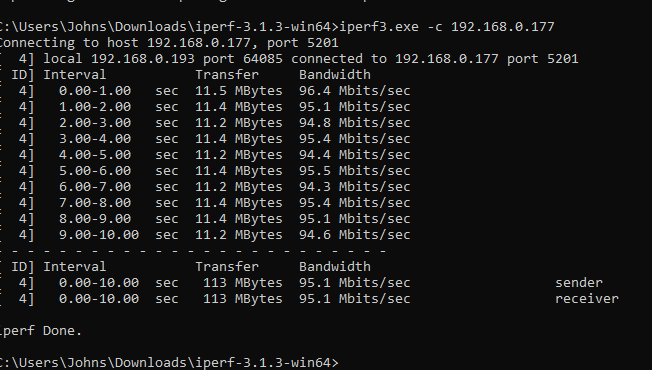The image size is (652, 370).
Task: Click the first Bandwidth column header
Action: 335,75
